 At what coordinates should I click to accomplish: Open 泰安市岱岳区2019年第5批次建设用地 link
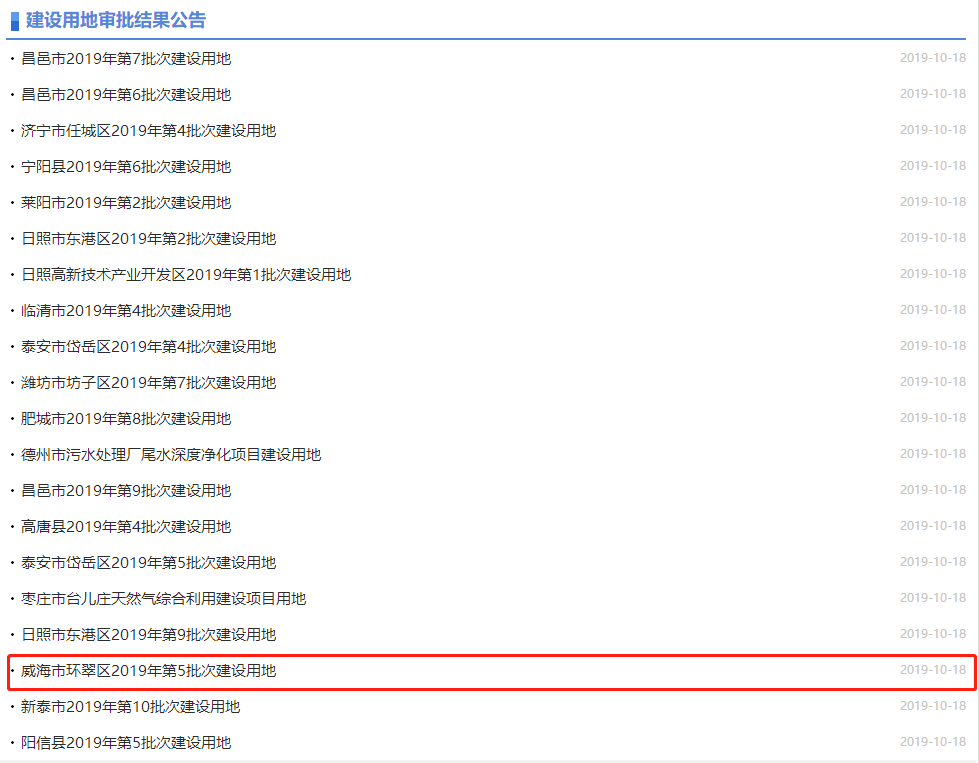pos(149,563)
